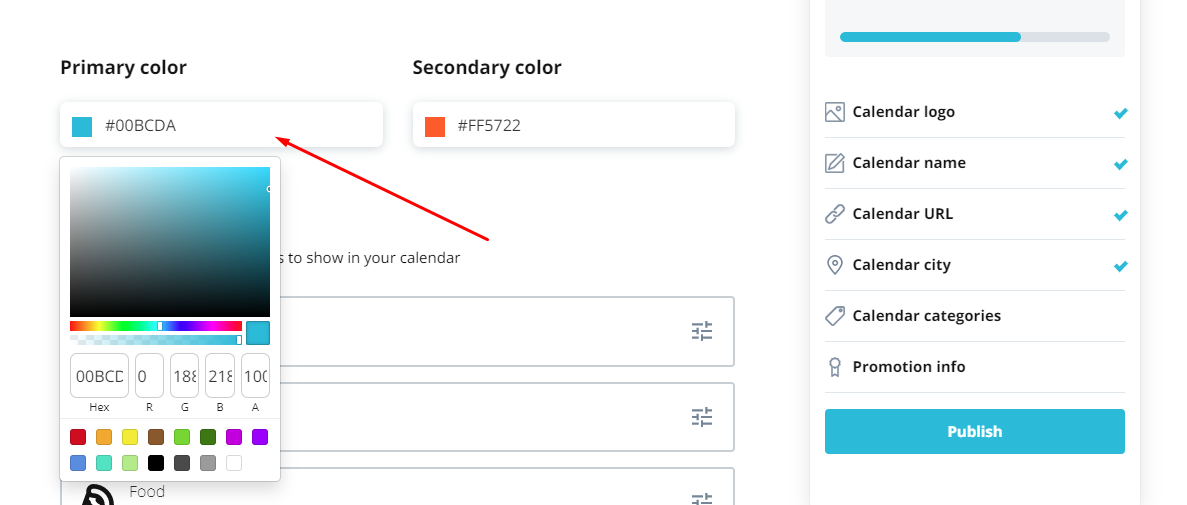The image size is (1187, 505).
Task: Open settings sliders icon of second category row
Action: point(702,416)
